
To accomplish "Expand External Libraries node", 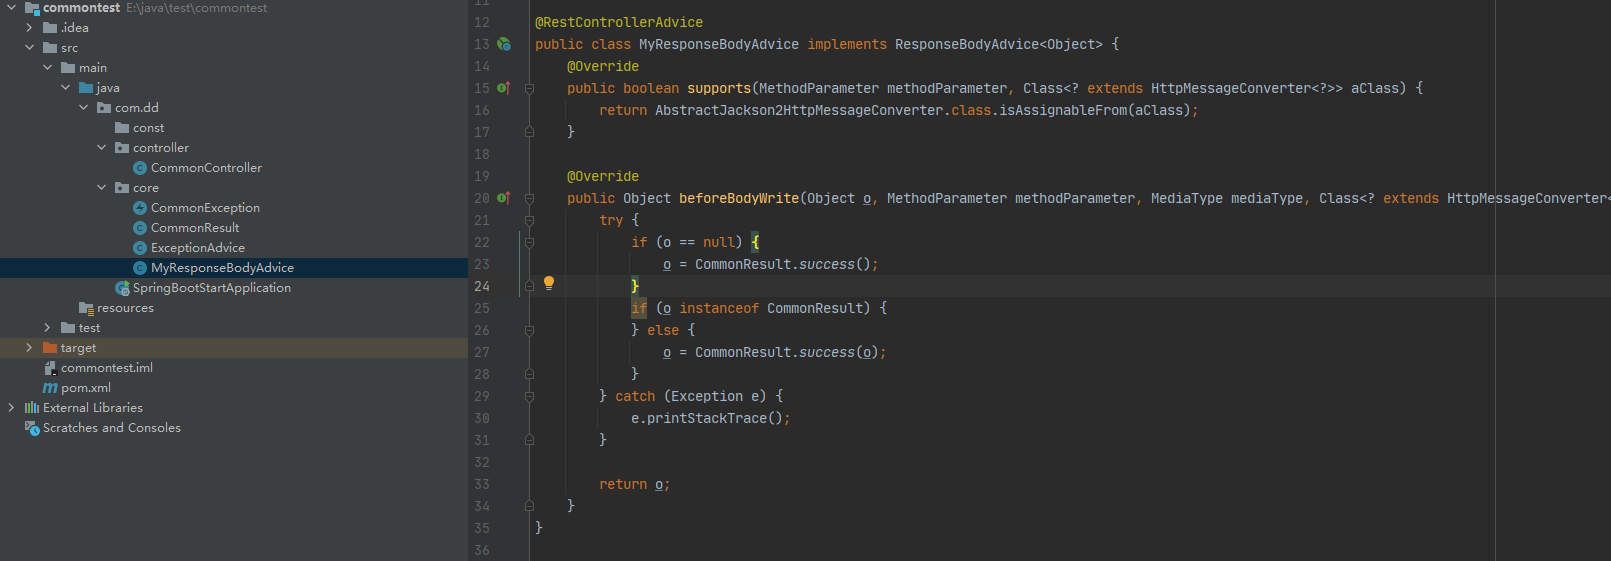I will 12,408.
